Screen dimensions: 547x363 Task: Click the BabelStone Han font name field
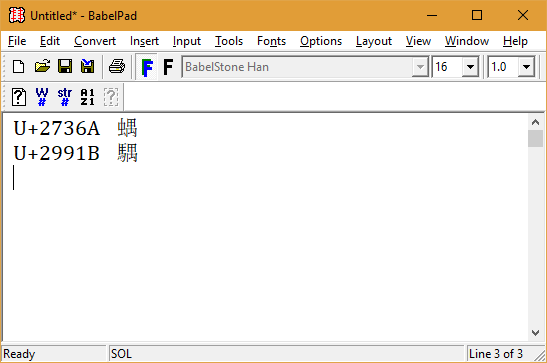(x=297, y=67)
